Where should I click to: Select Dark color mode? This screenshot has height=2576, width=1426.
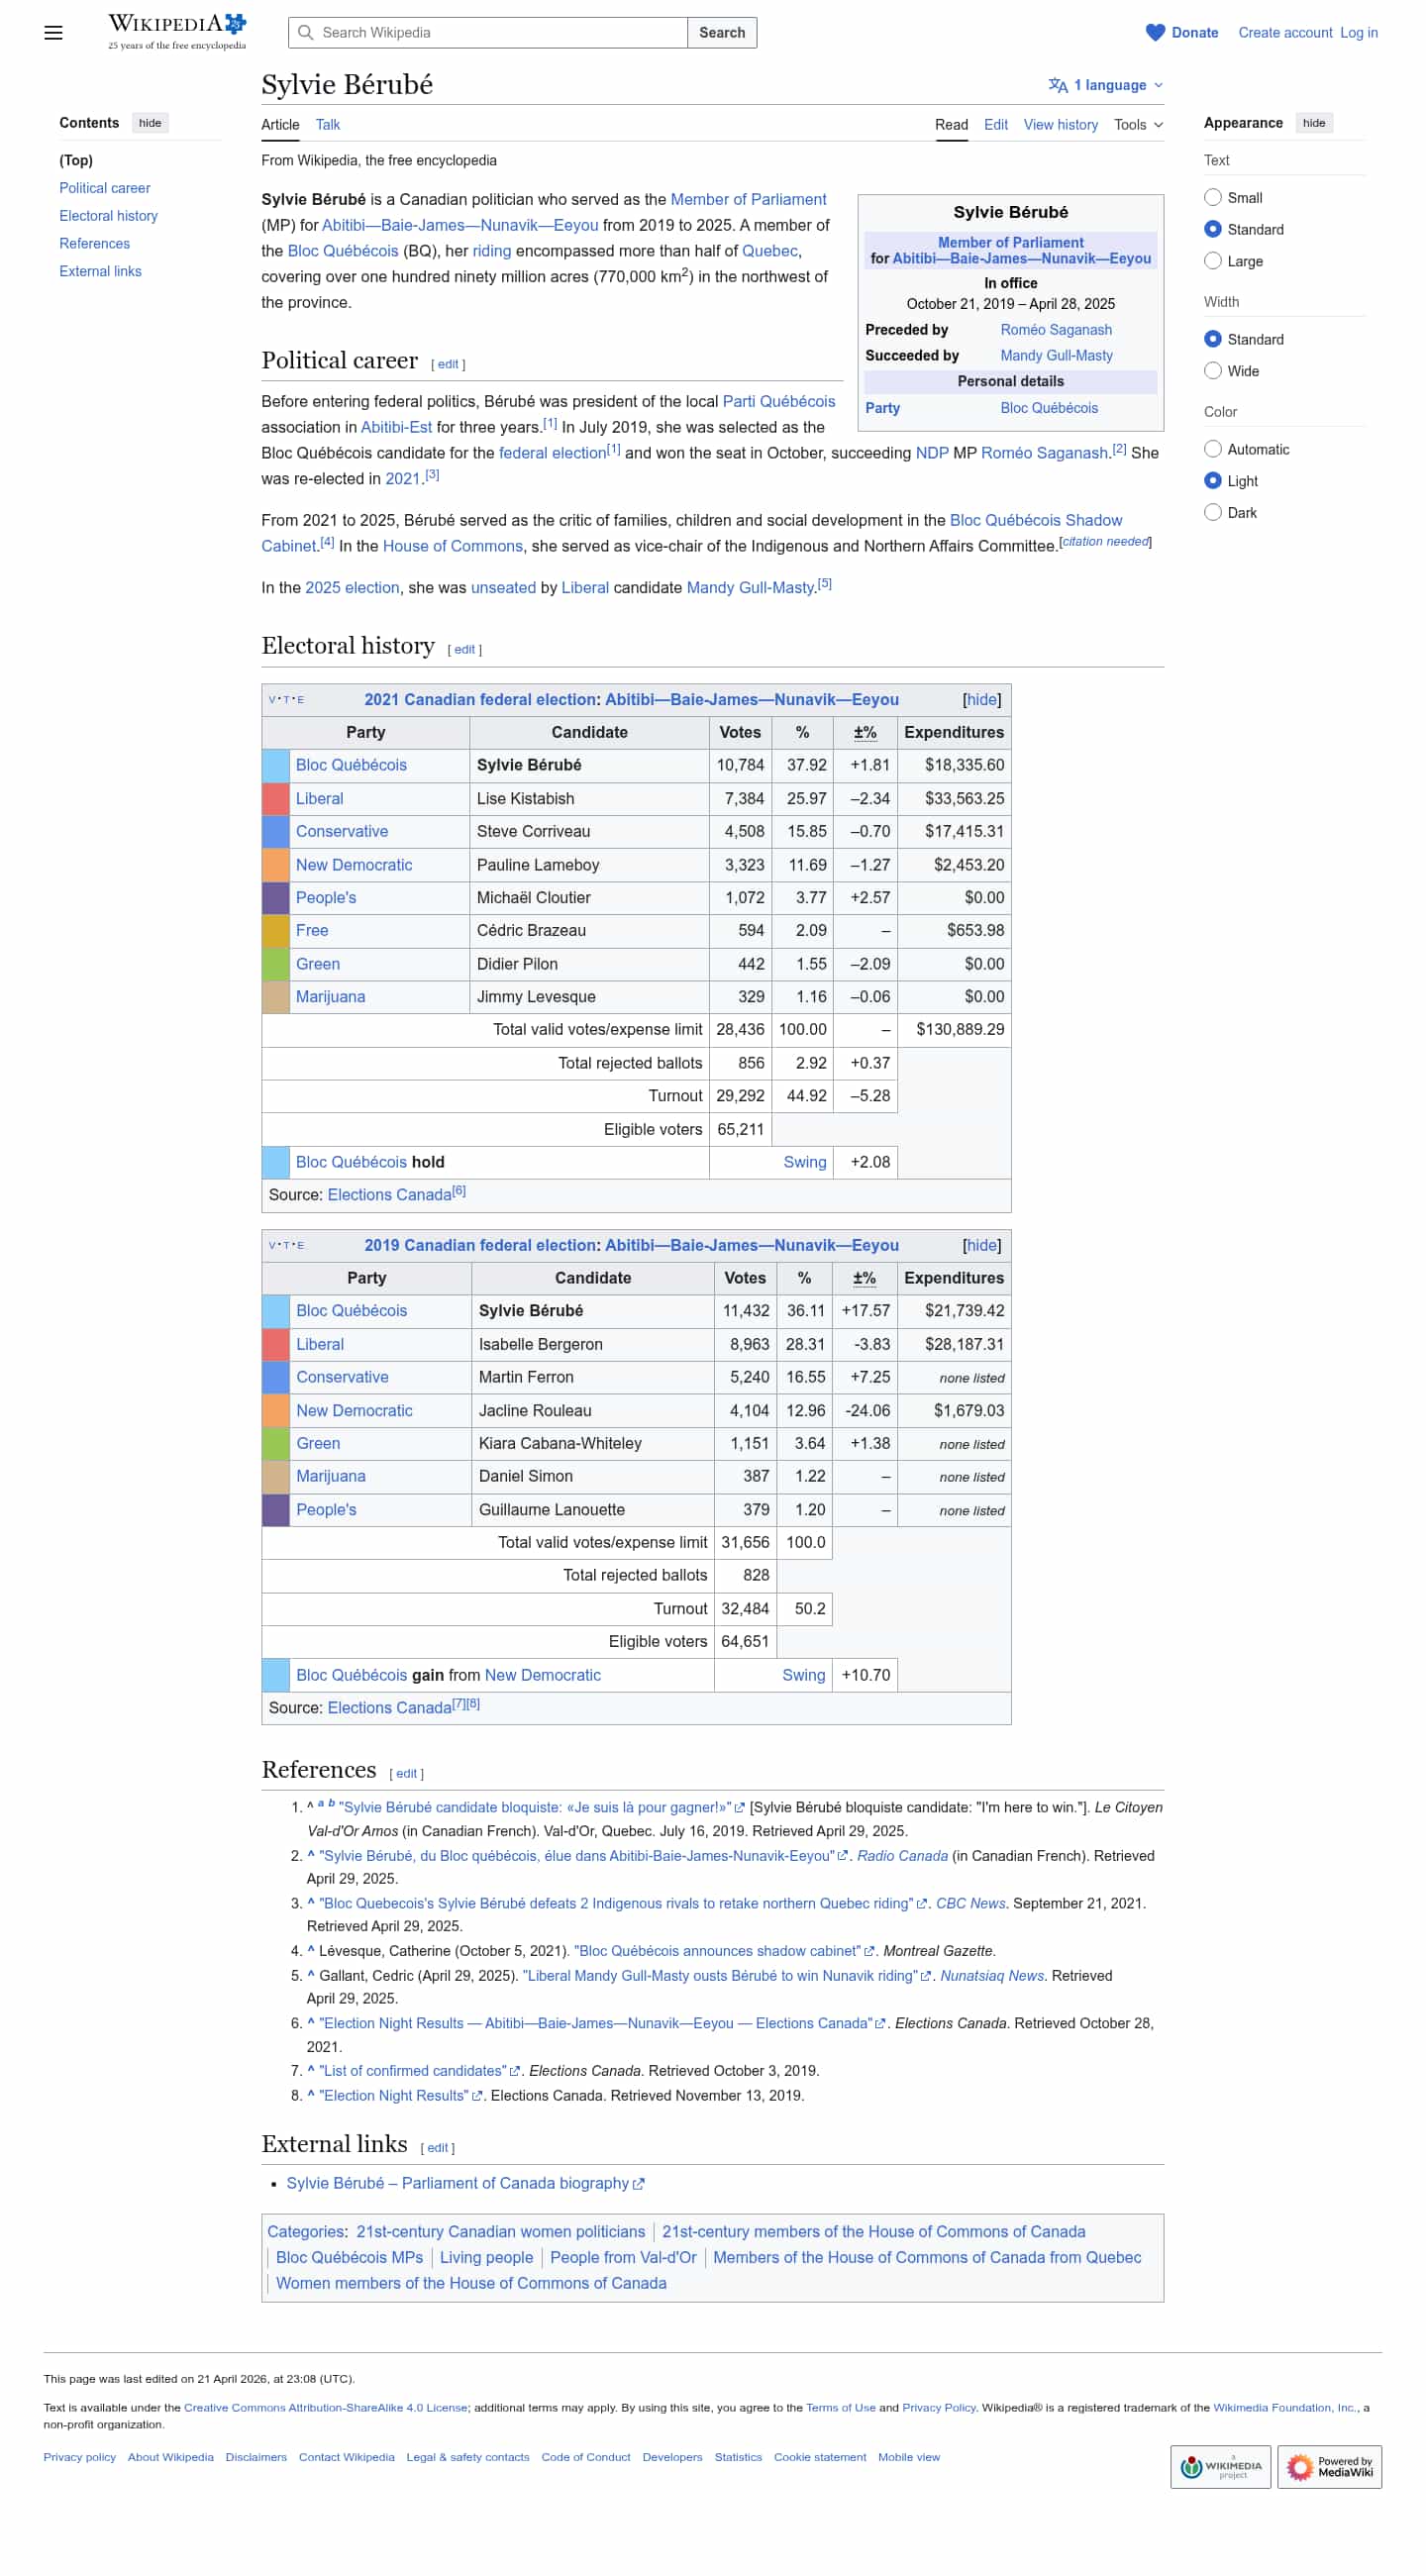click(x=1213, y=512)
